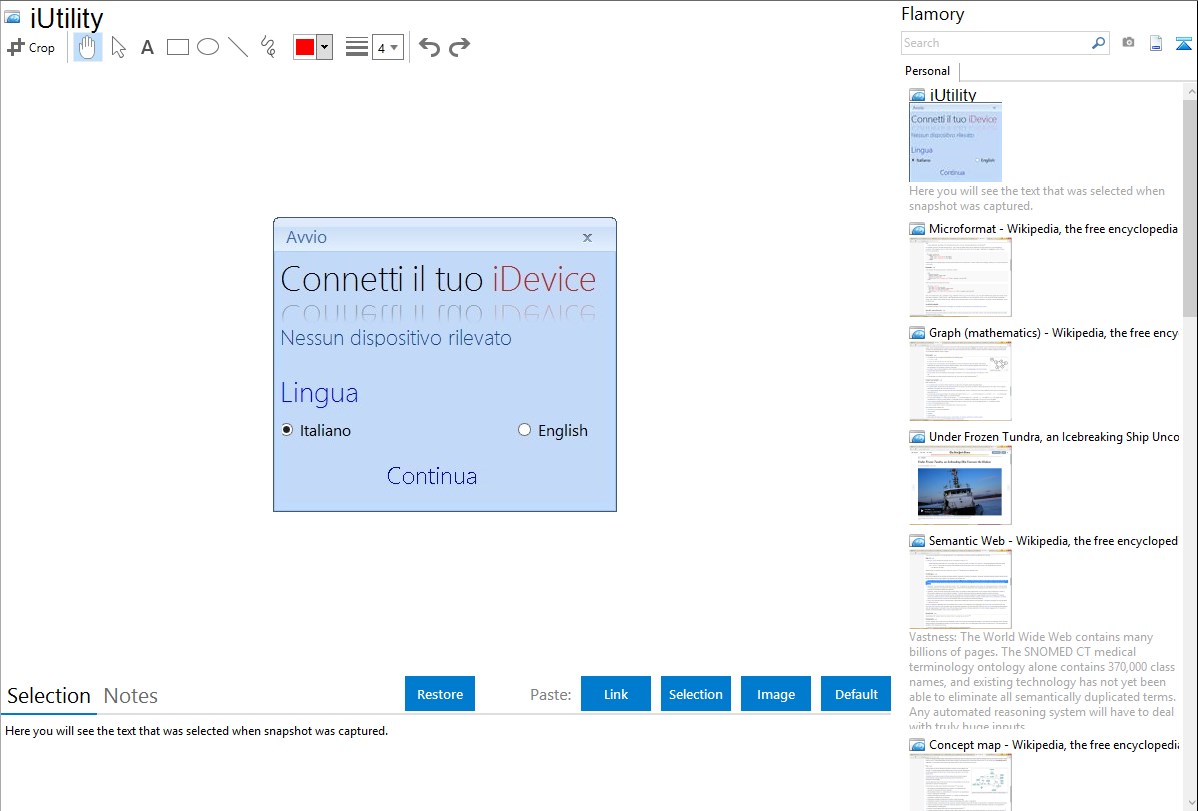Click the line thickness icon

coord(357,47)
